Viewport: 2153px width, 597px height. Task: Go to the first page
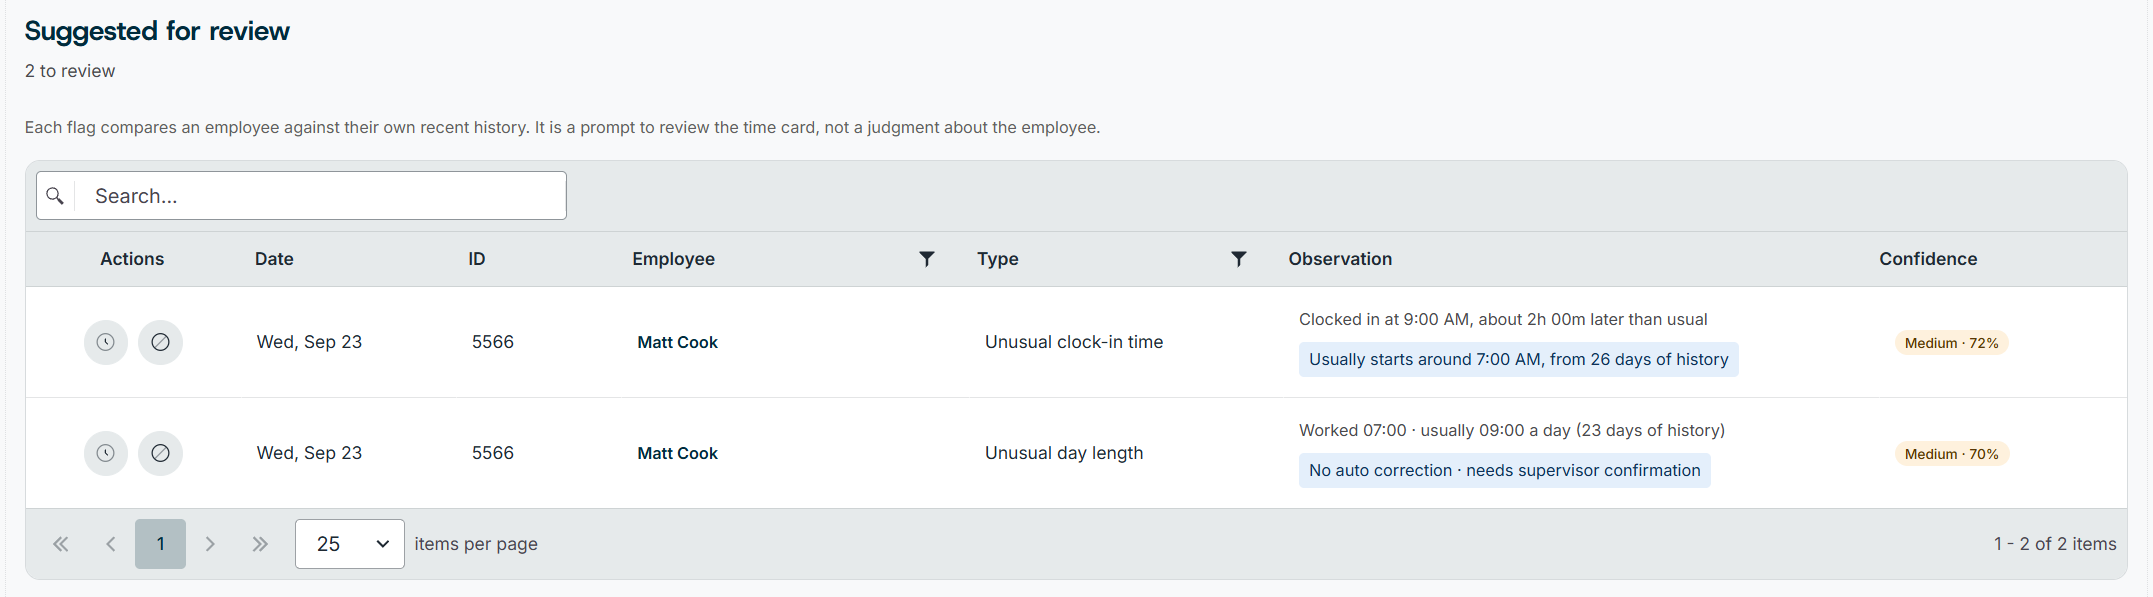(61, 544)
